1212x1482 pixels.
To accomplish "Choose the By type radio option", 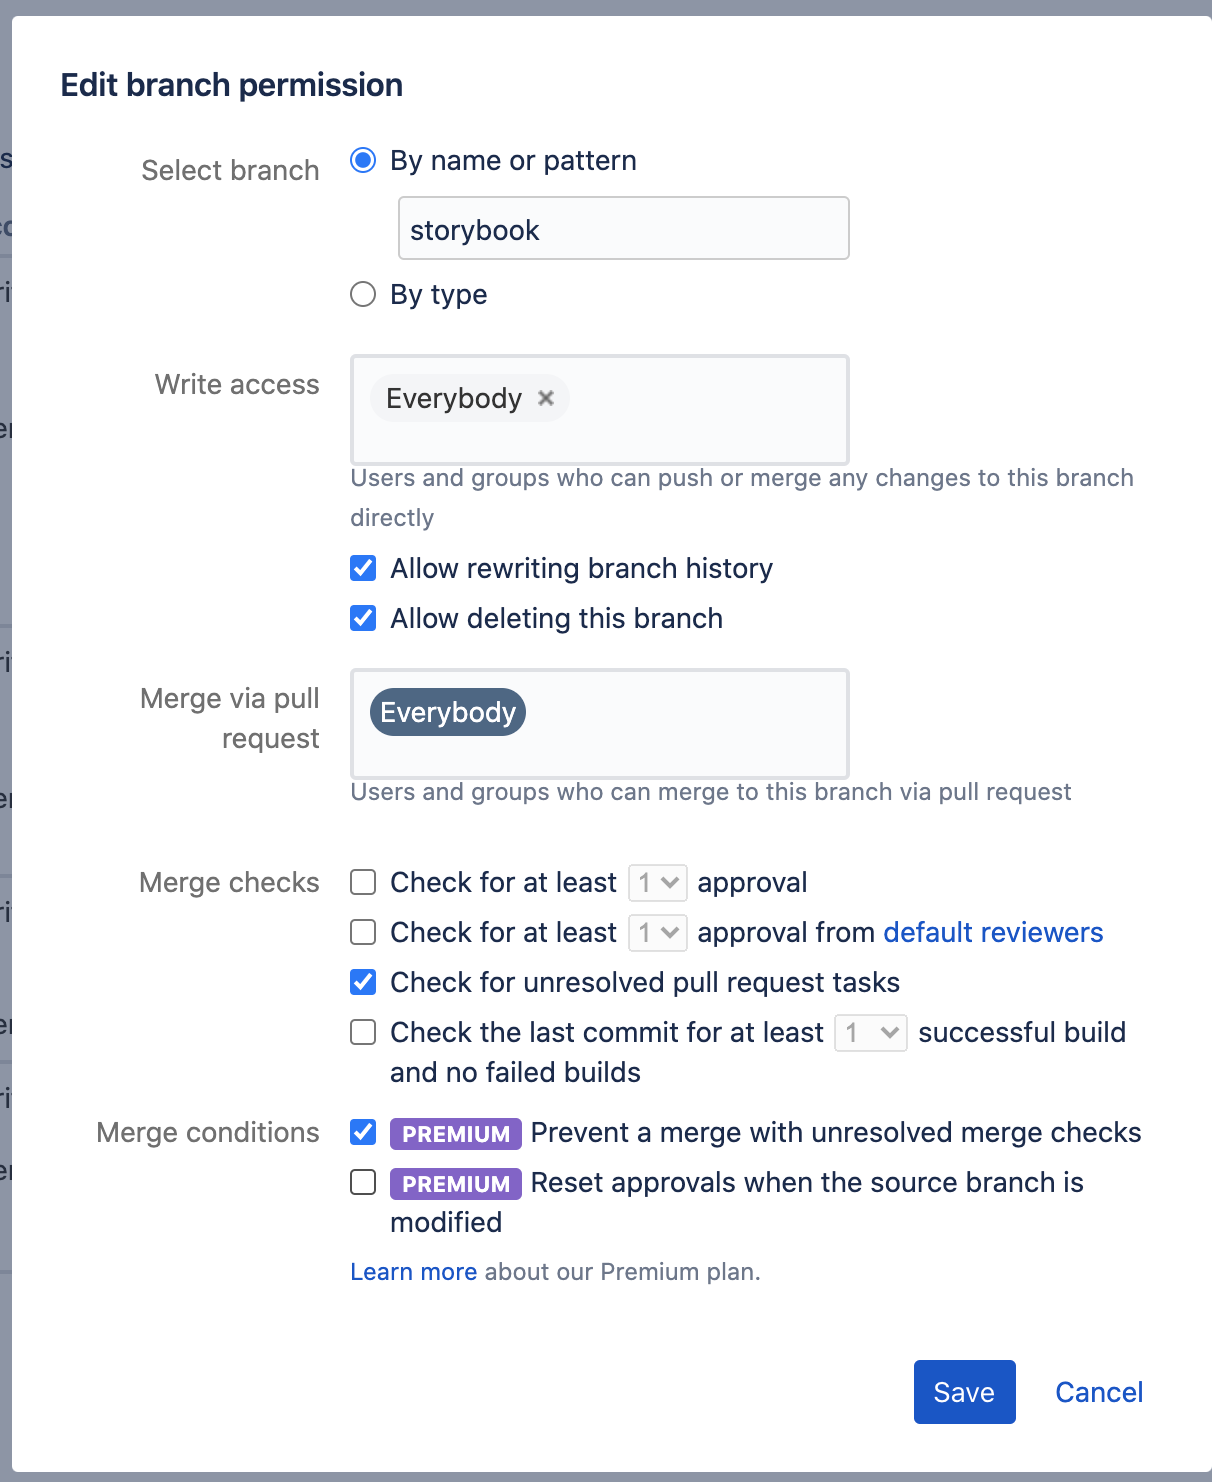I will 363,294.
